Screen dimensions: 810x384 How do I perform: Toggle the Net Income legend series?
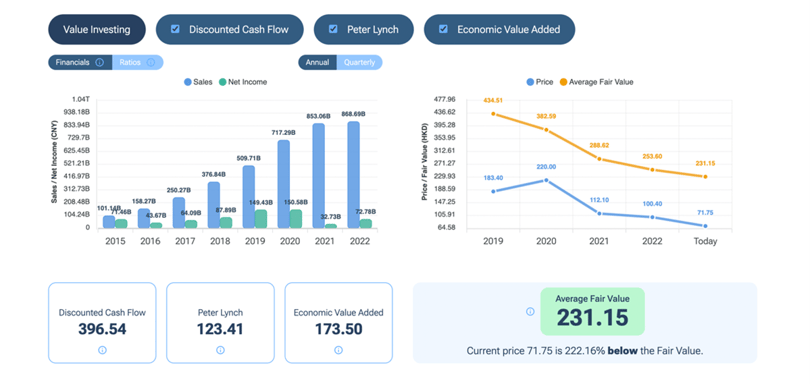click(243, 82)
